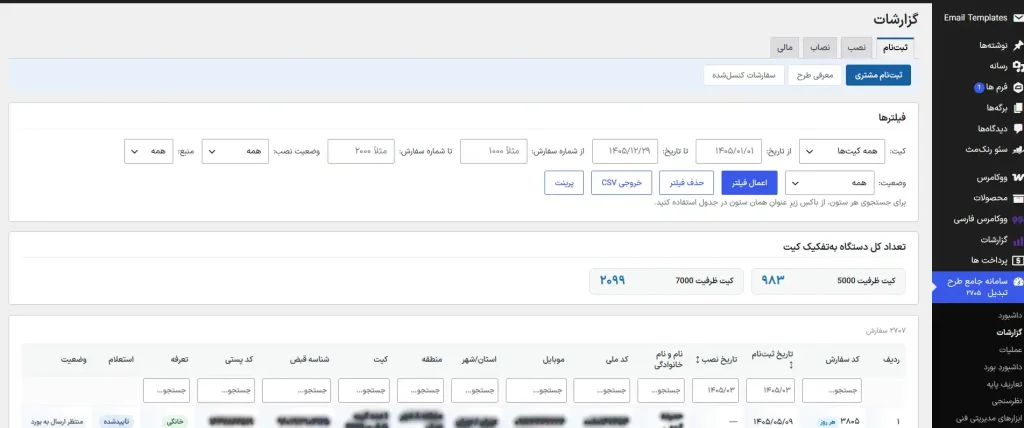Click the از شماره سفارش input field
The height and width of the screenshot is (428, 1024).
point(494,151)
